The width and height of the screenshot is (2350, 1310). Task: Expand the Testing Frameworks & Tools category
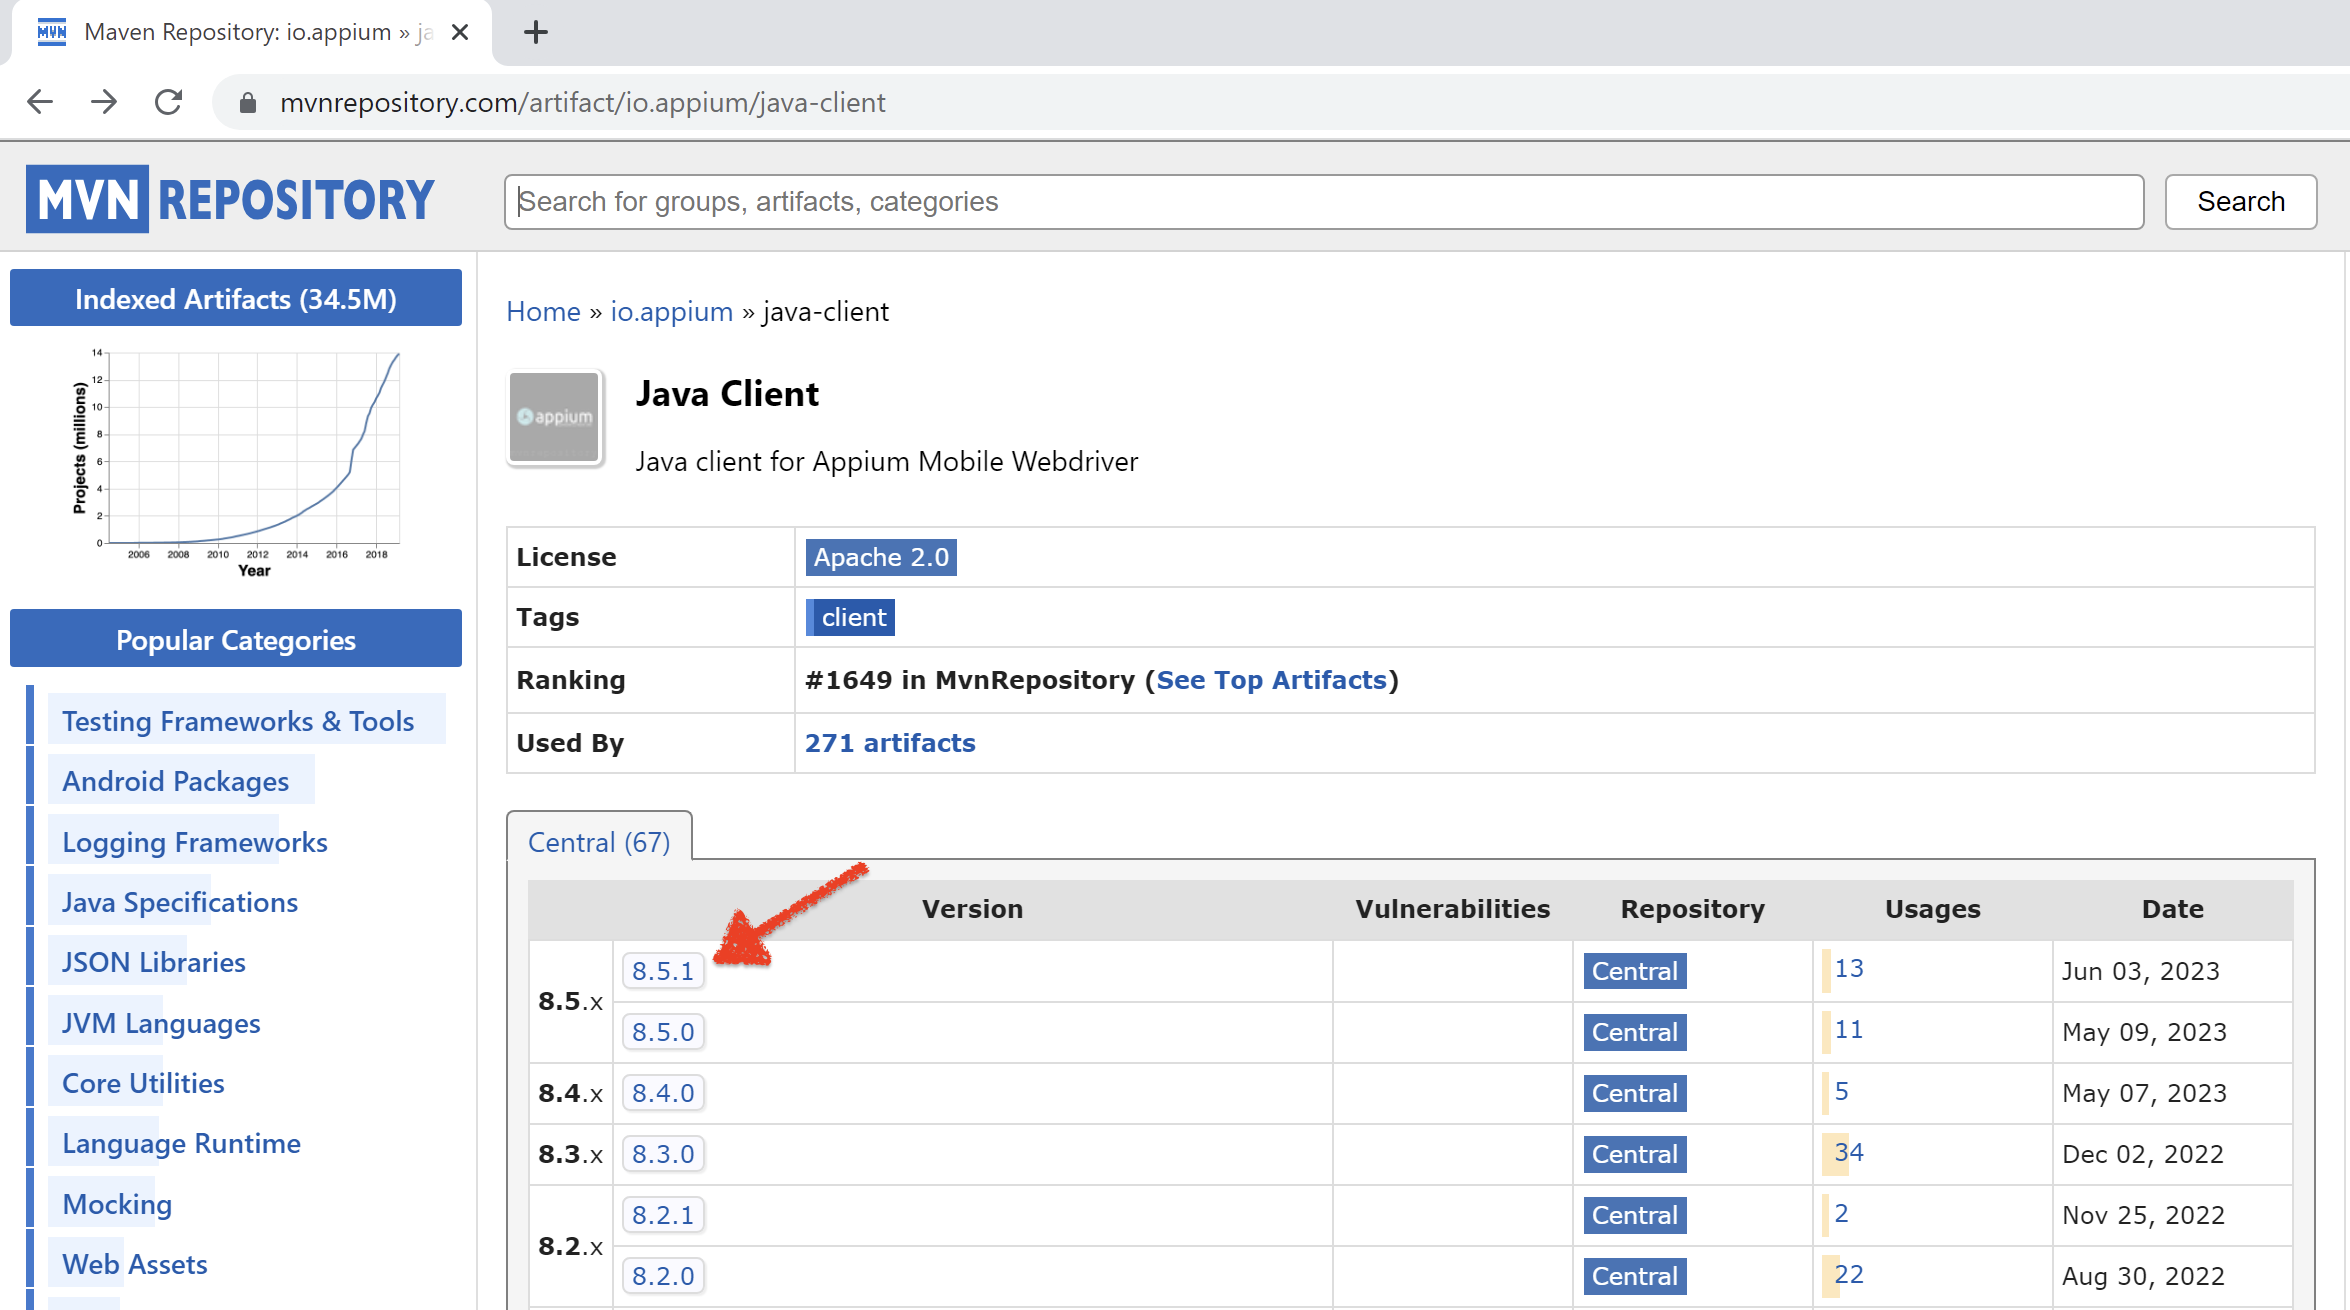(x=239, y=721)
